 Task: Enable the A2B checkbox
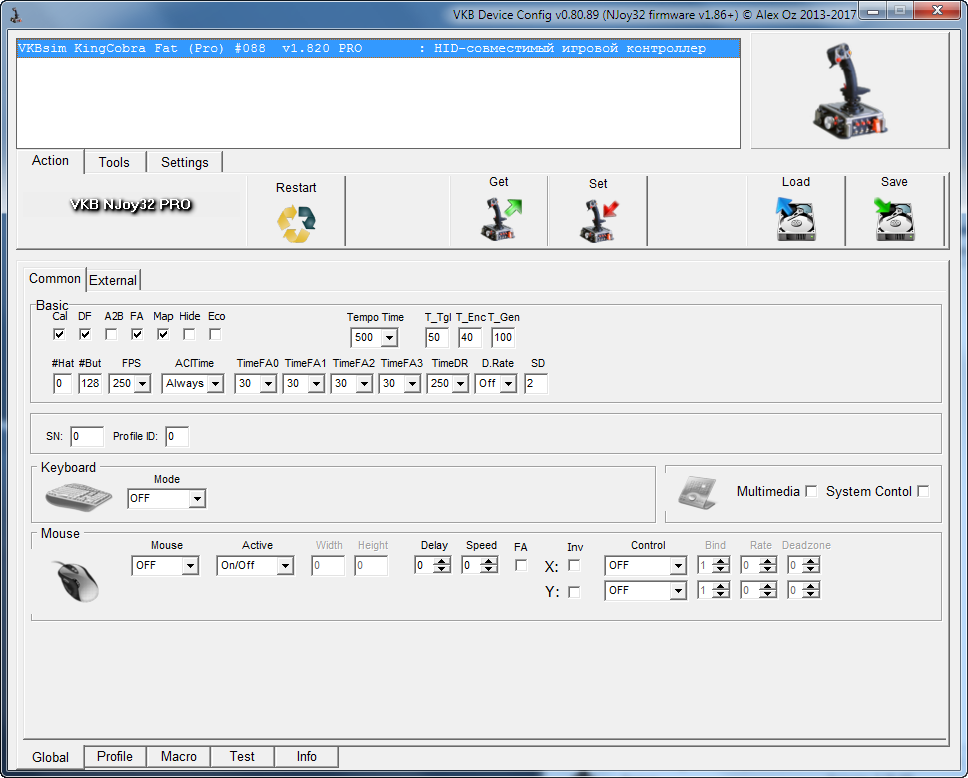coord(111,334)
